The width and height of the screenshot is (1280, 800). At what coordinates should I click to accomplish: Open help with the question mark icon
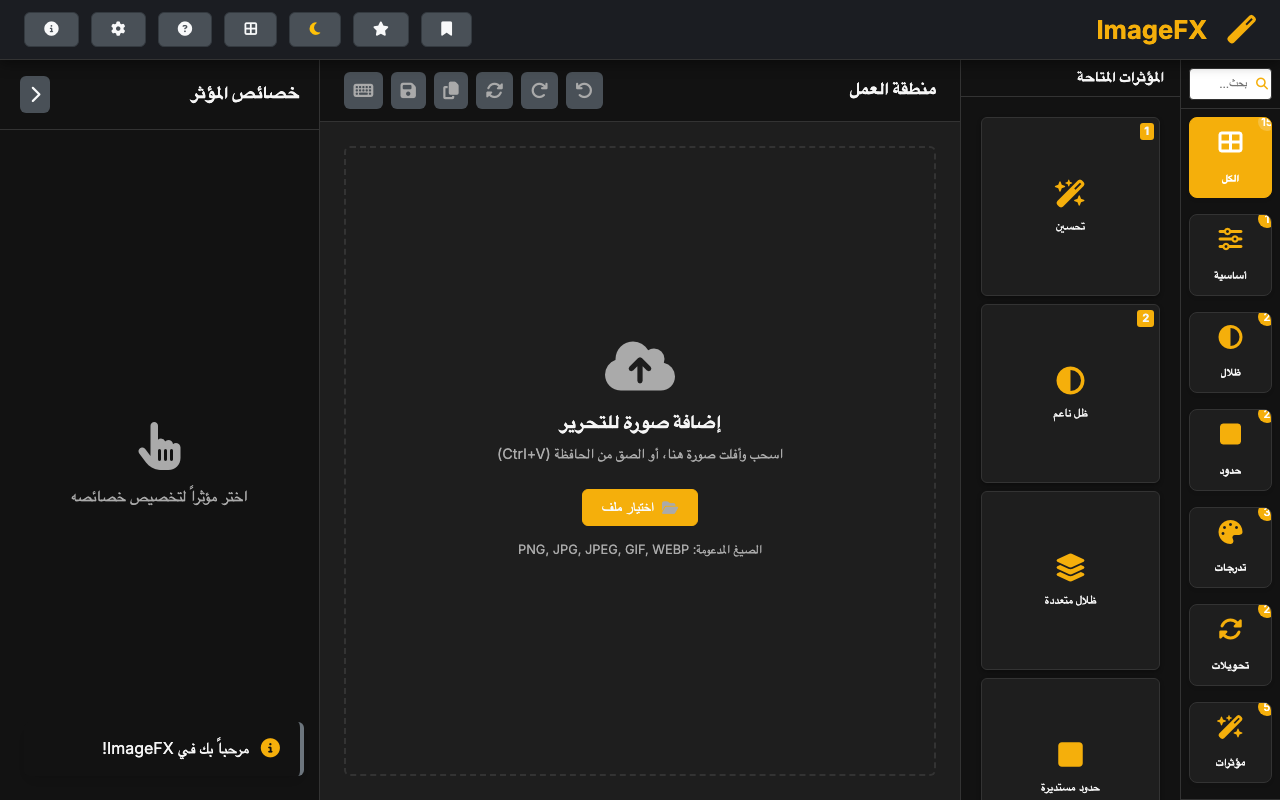pos(185,29)
